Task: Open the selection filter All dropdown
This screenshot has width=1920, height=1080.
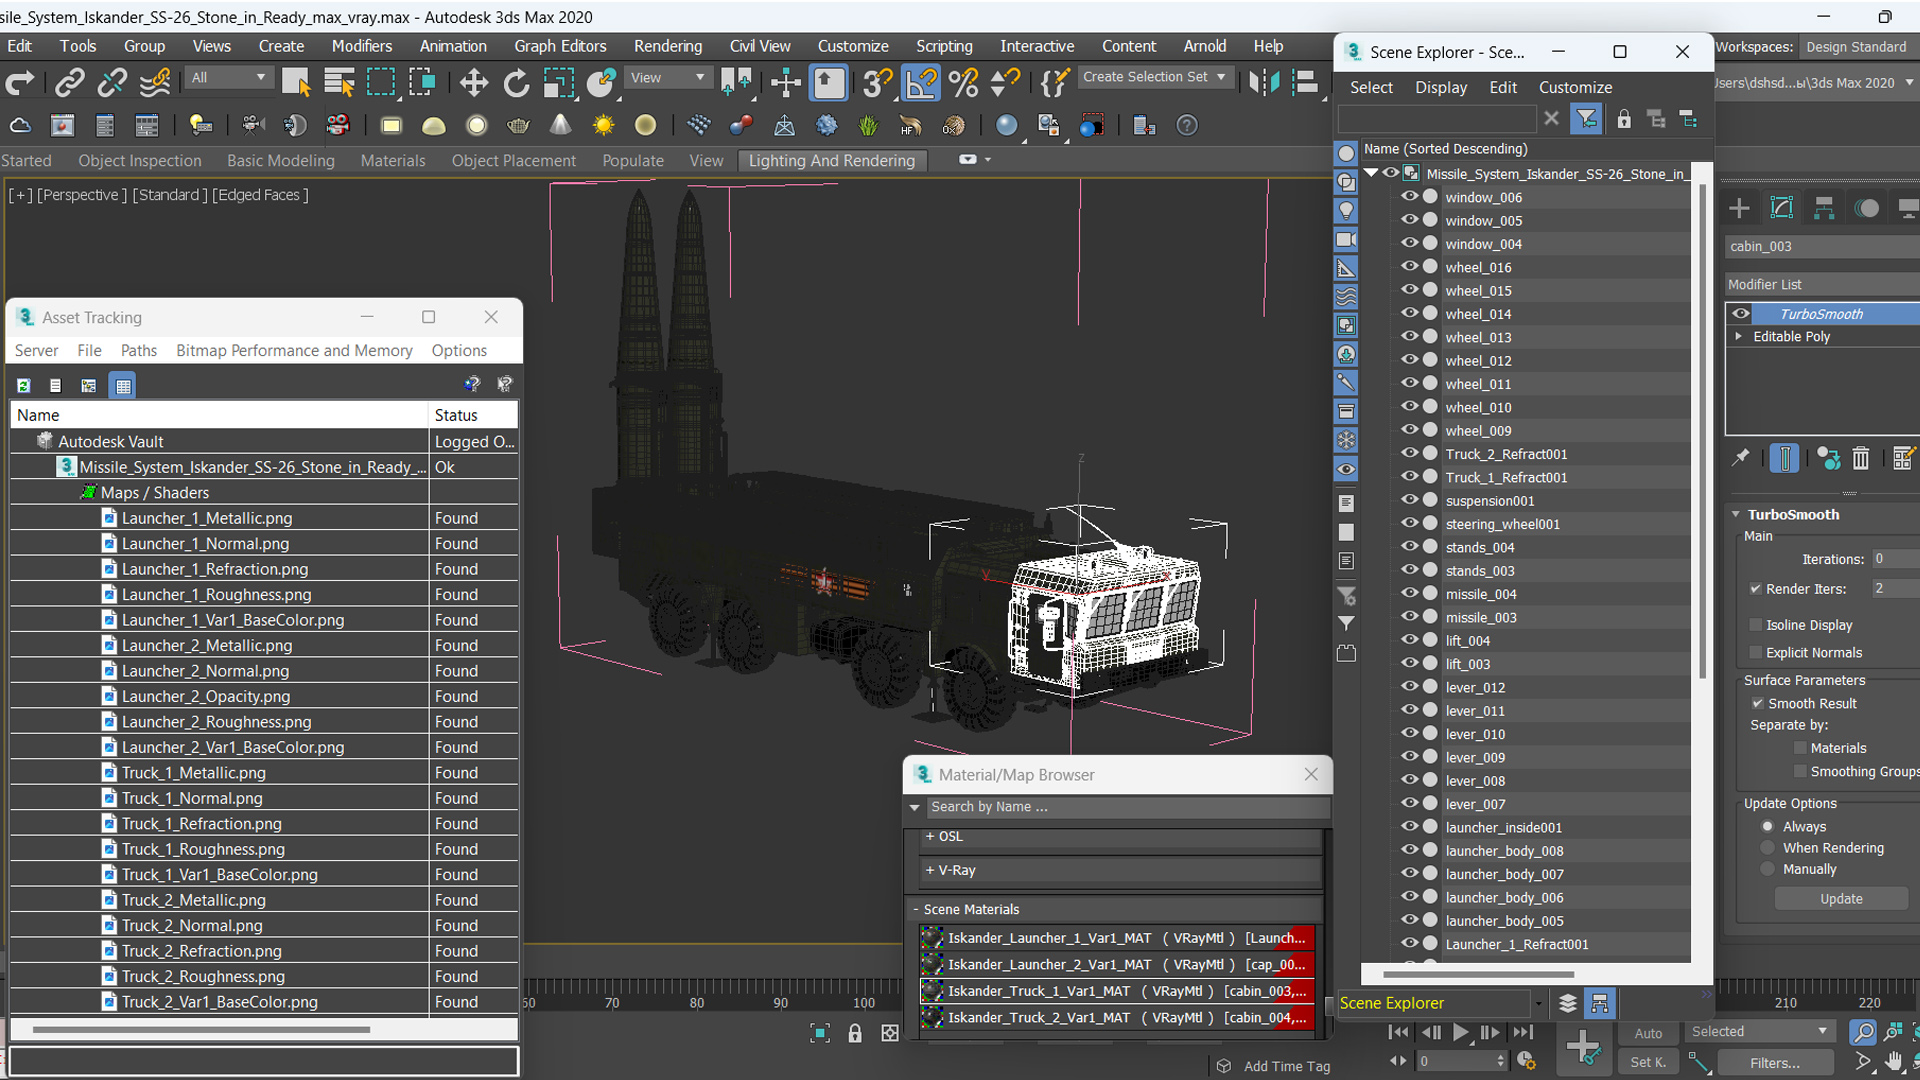Action: click(229, 77)
